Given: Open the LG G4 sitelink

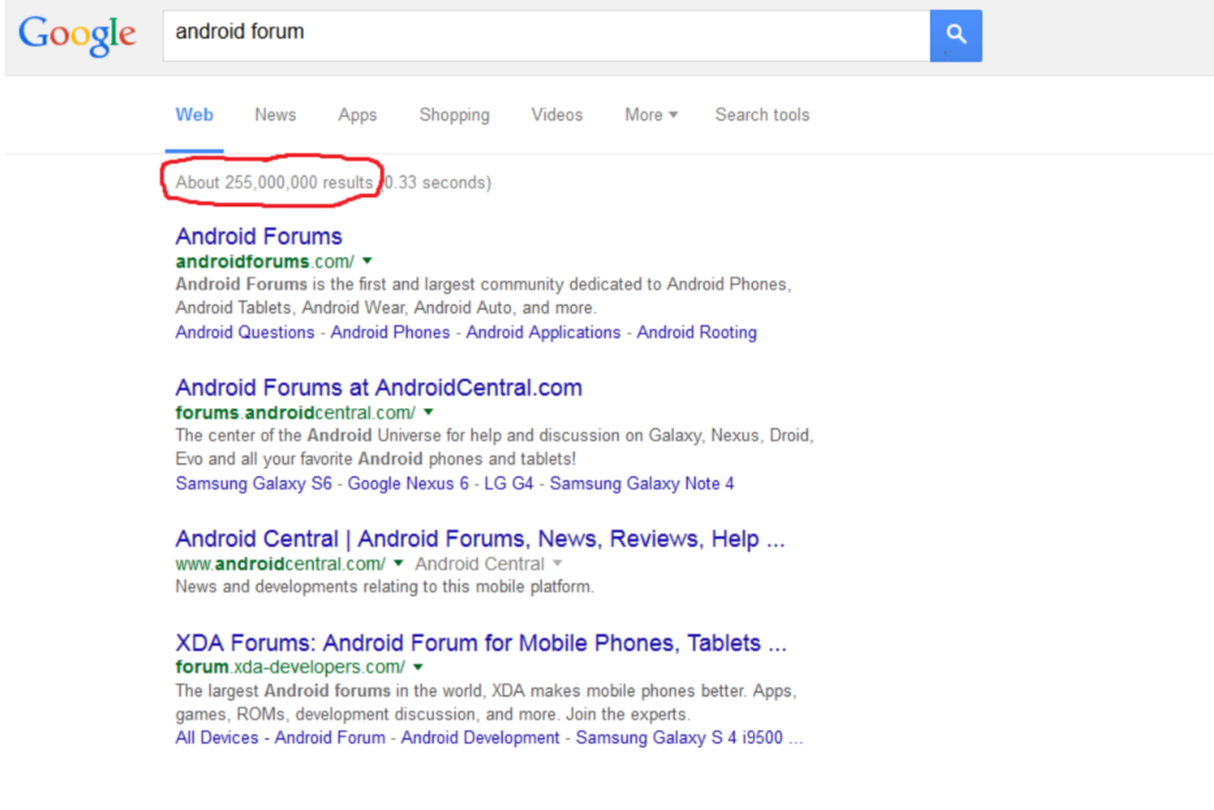Looking at the screenshot, I should coord(509,484).
